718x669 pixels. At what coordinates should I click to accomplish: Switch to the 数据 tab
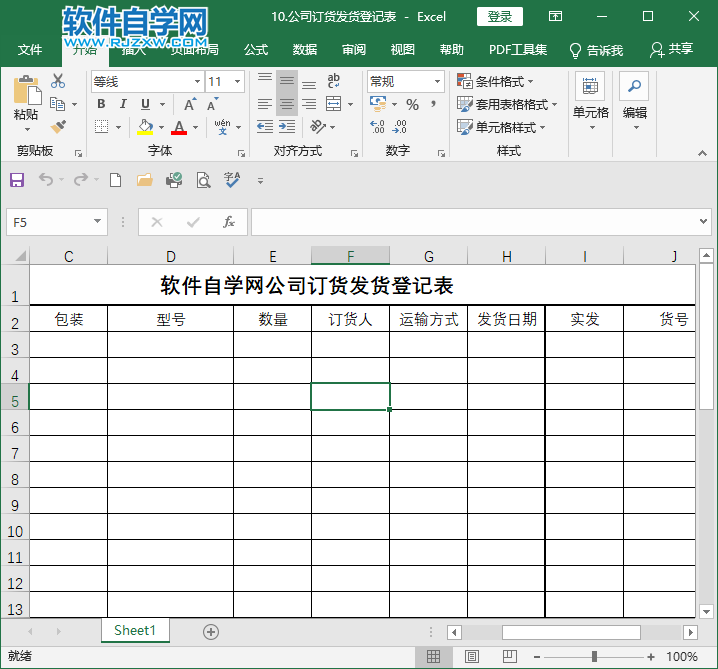point(305,49)
